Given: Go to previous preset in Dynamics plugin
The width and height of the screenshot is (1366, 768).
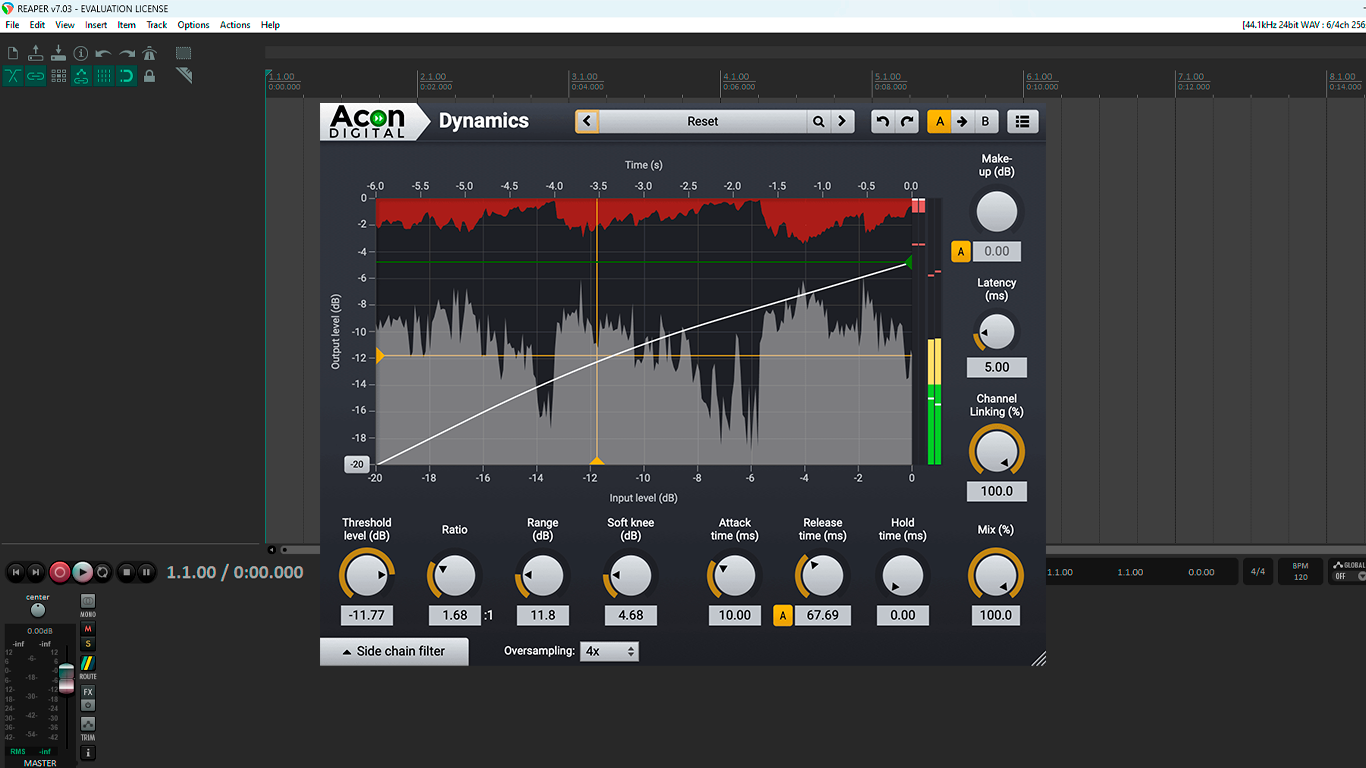Looking at the screenshot, I should coord(587,121).
